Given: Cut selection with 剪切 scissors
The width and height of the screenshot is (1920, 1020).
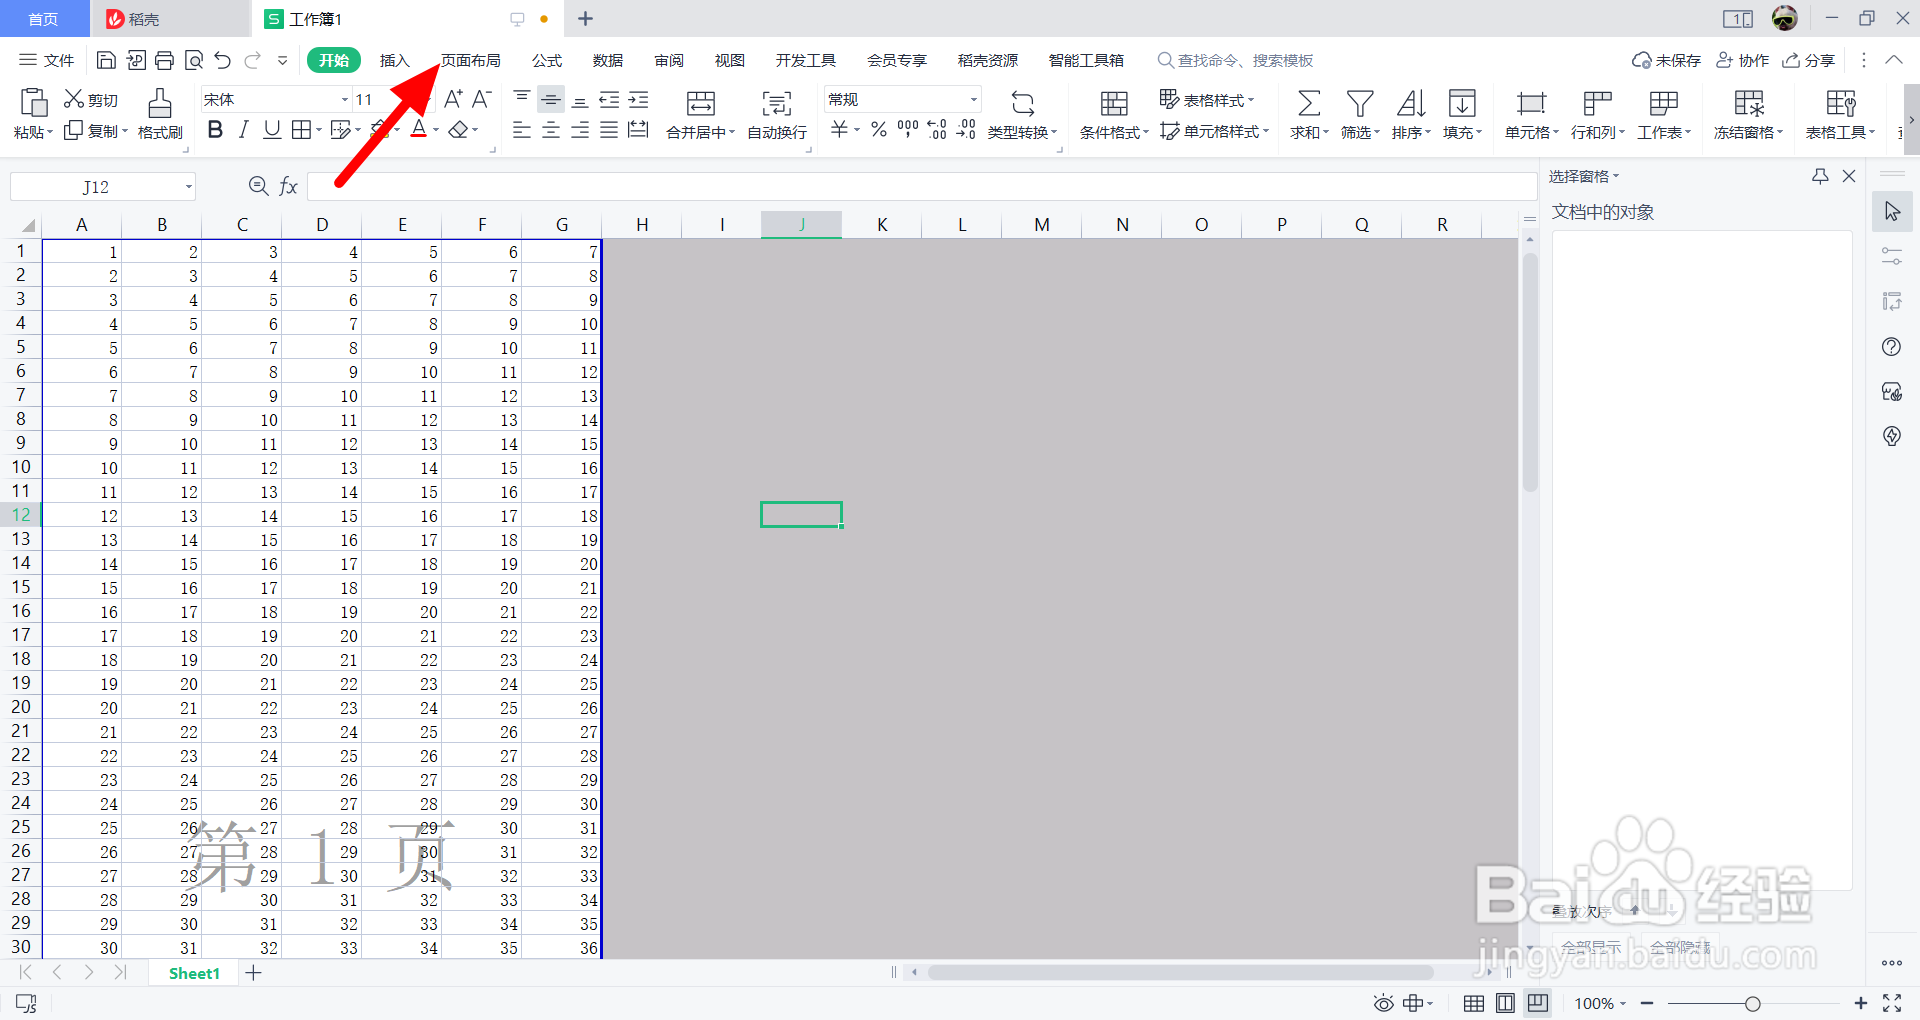Looking at the screenshot, I should [91, 99].
